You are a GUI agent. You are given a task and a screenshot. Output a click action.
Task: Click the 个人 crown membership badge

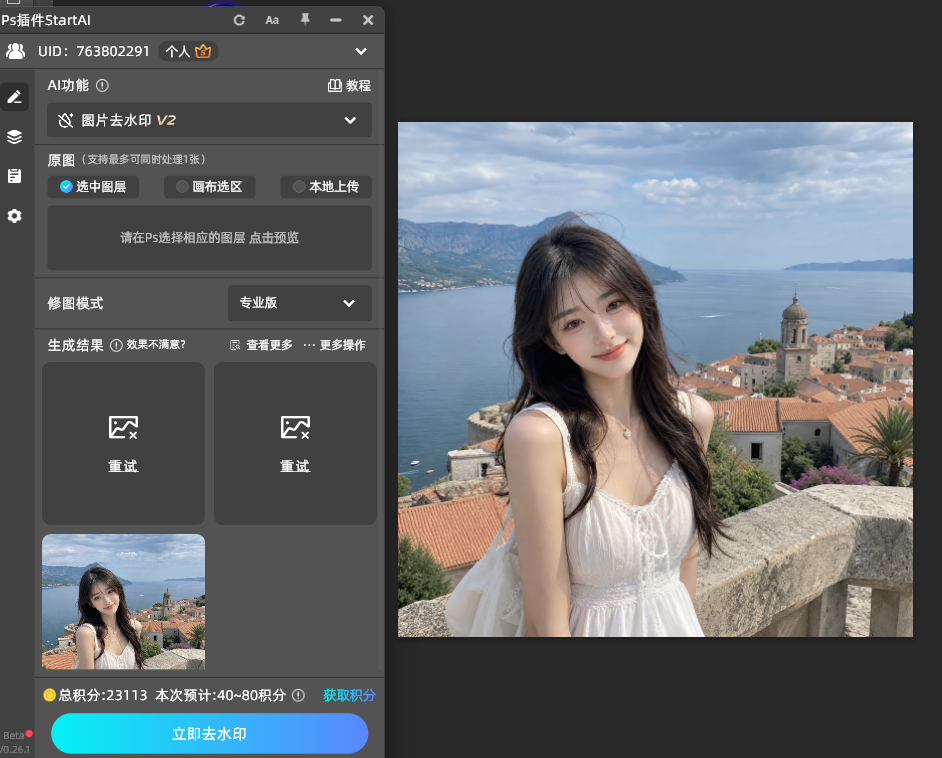[188, 51]
